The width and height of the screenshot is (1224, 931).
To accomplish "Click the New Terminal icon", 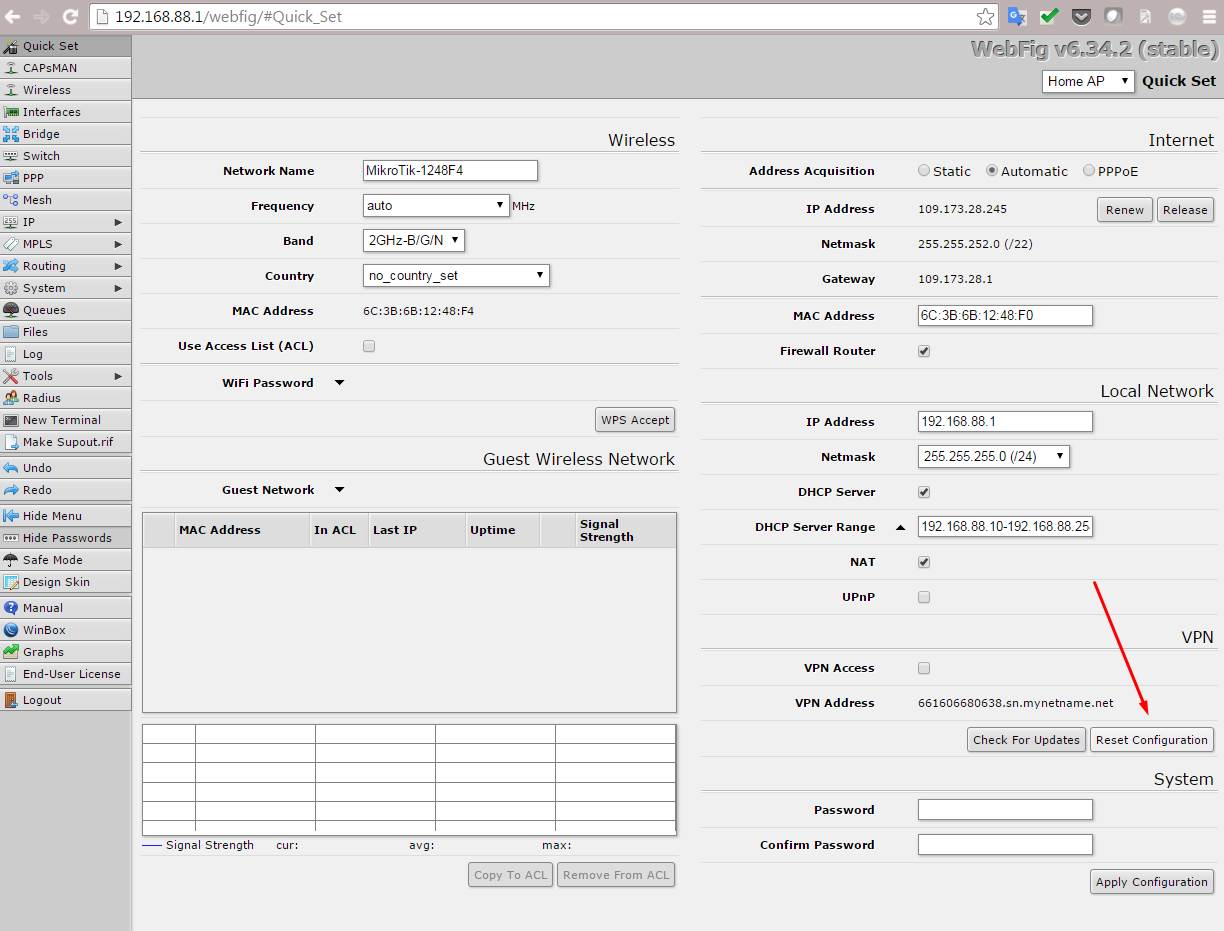I will click(x=11, y=420).
